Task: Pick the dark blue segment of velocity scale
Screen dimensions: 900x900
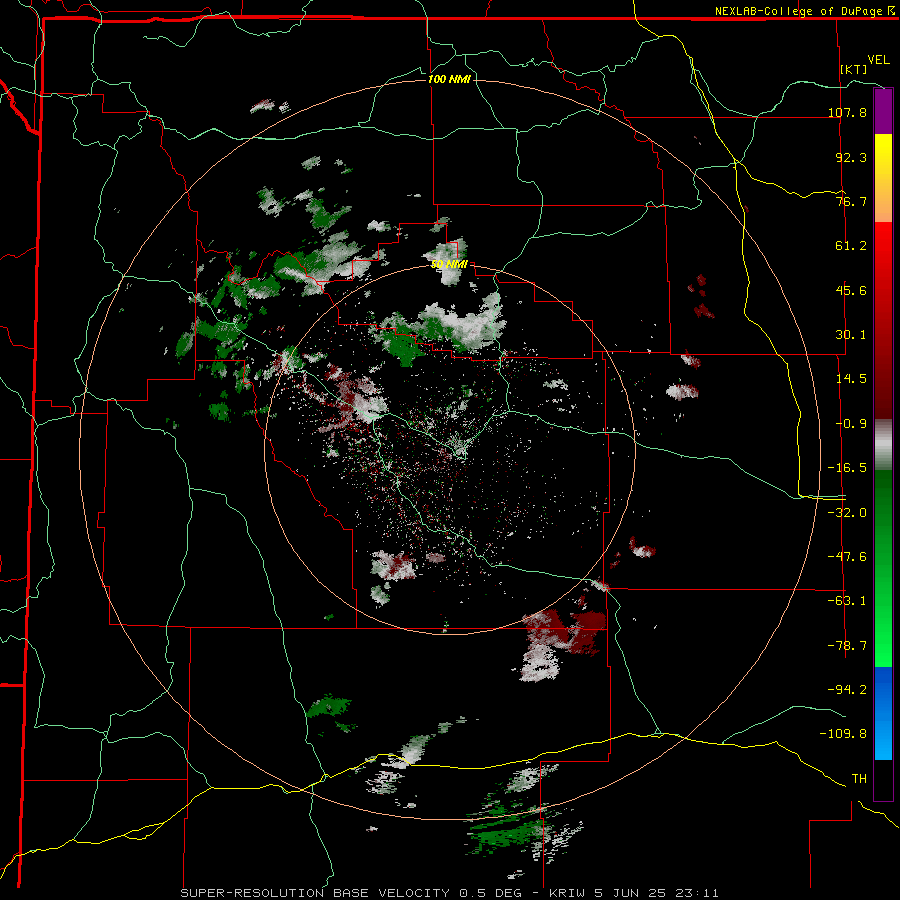Action: tap(883, 689)
